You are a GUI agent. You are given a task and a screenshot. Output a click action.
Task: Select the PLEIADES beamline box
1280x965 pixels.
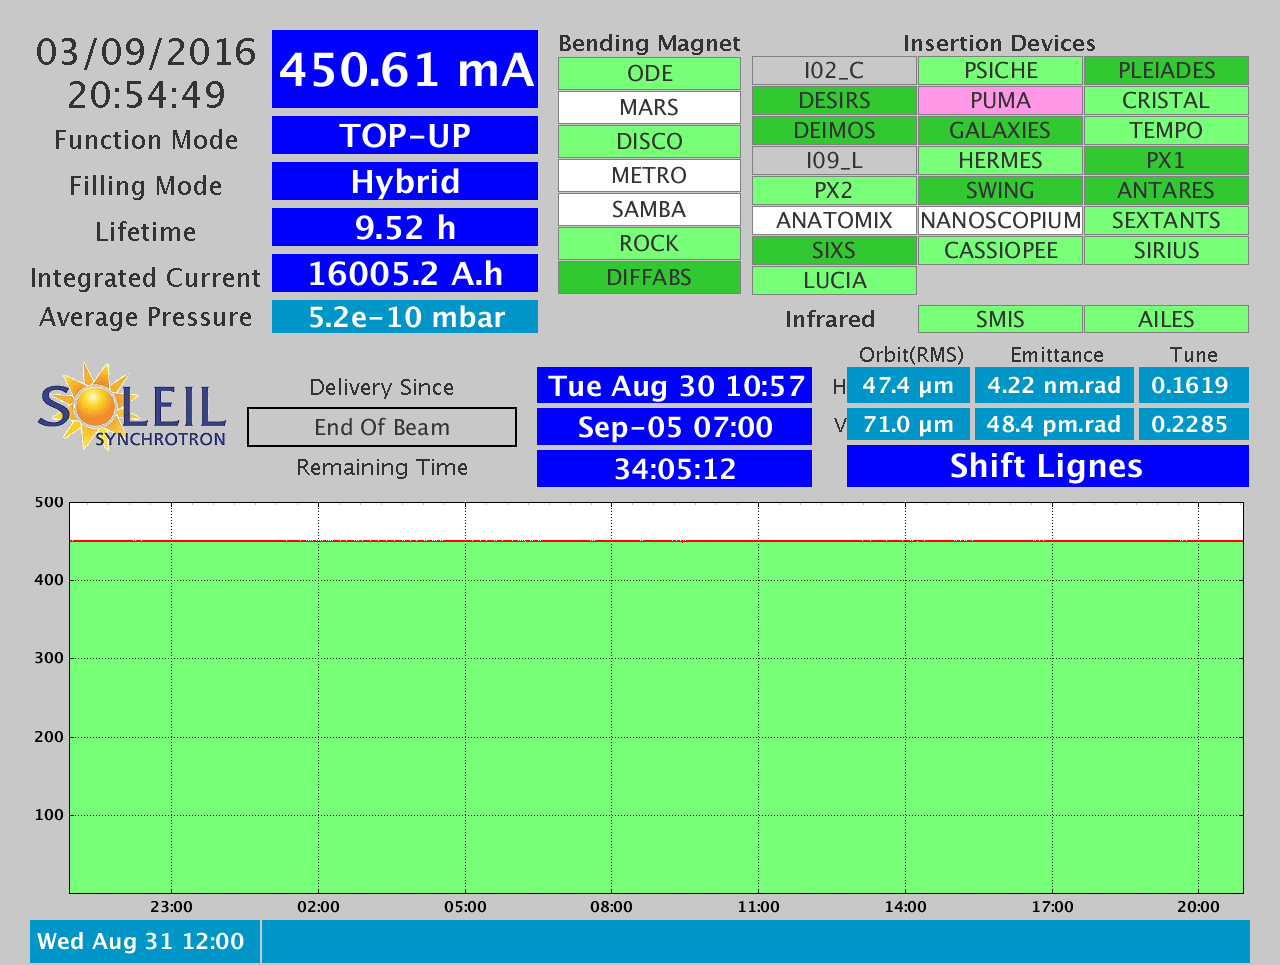coord(1166,70)
